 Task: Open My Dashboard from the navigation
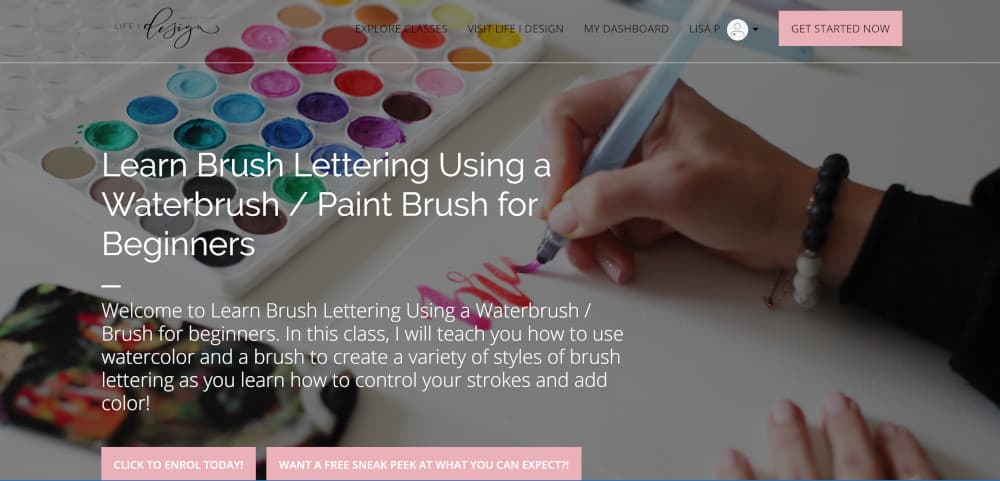[x=626, y=29]
